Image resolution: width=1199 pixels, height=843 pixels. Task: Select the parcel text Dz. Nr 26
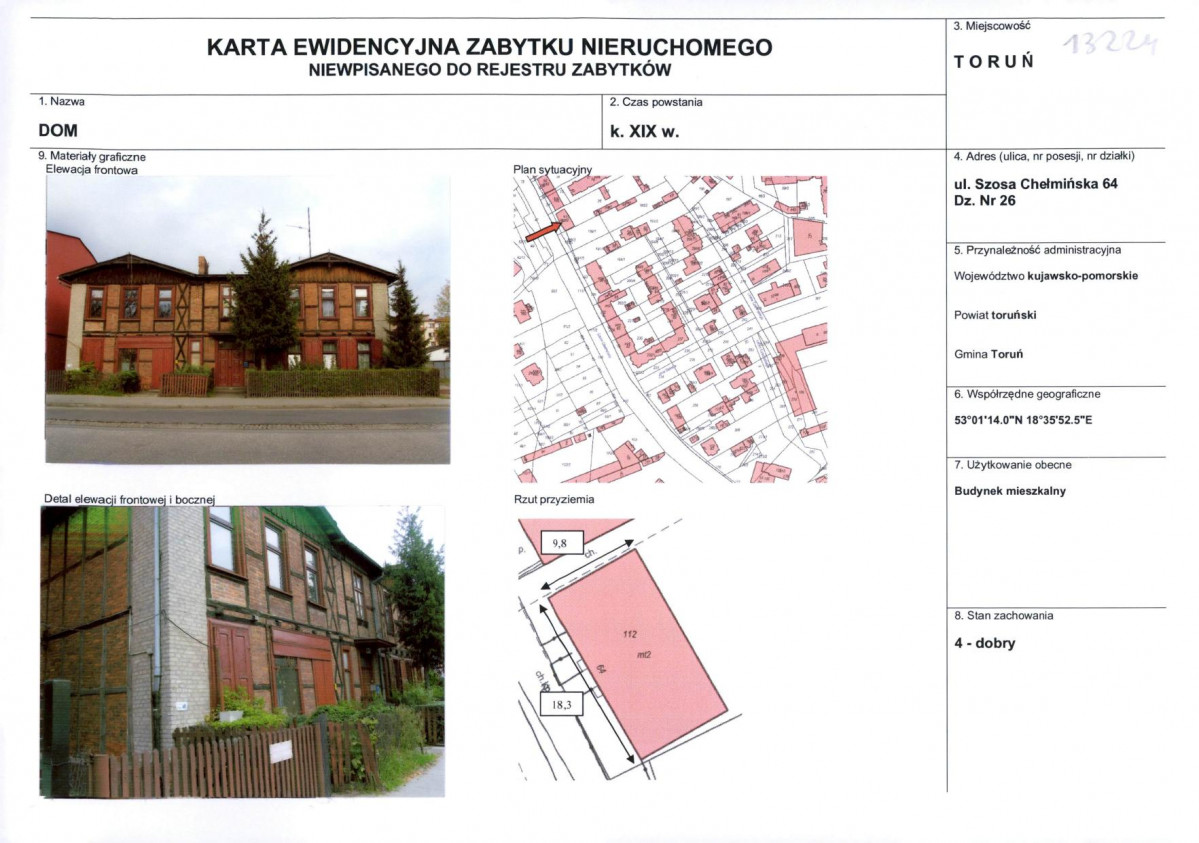point(985,200)
